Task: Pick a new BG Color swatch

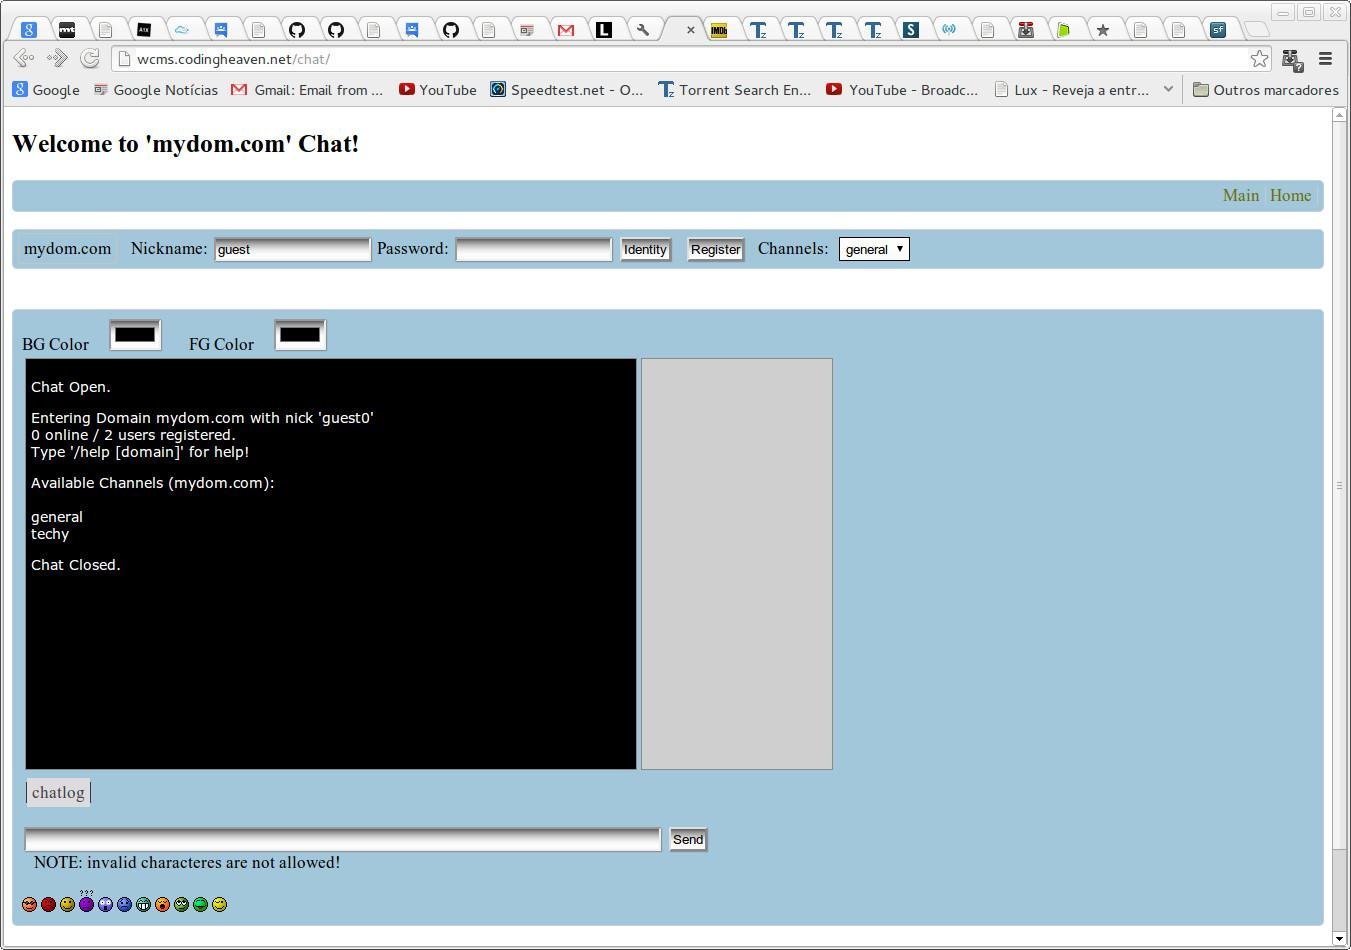Action: (x=135, y=334)
